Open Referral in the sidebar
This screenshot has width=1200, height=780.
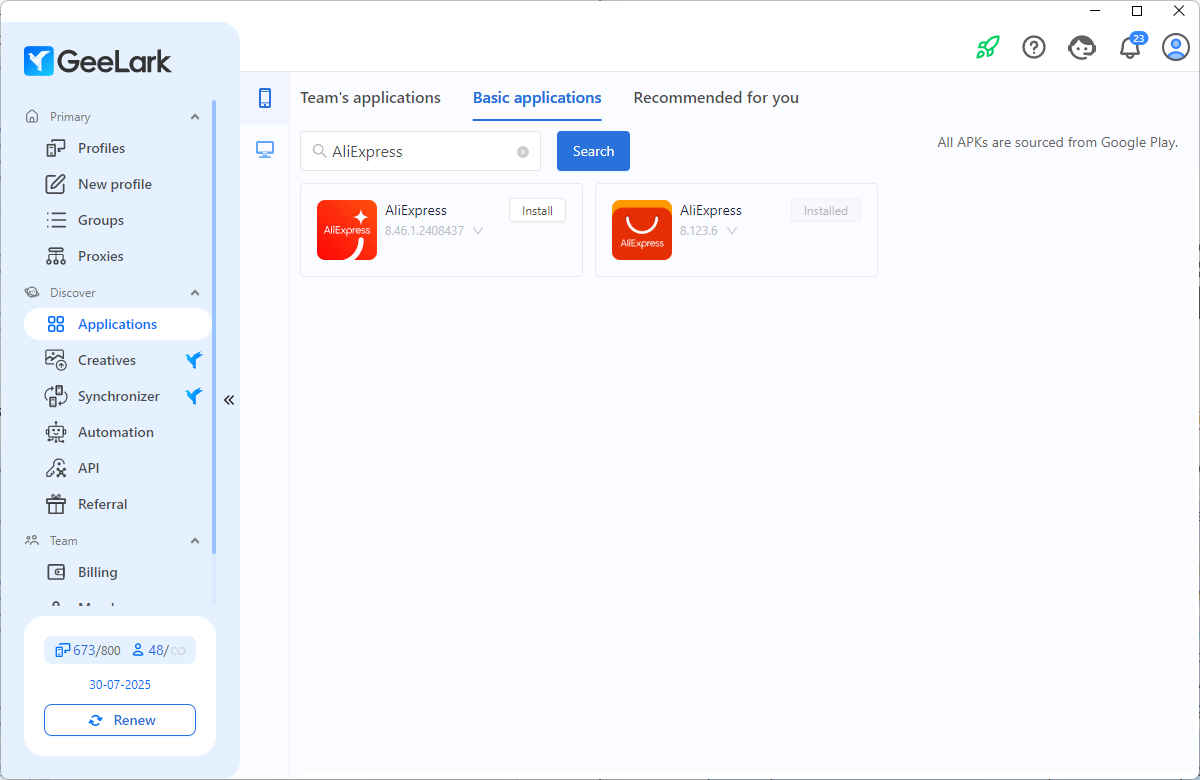point(118,504)
